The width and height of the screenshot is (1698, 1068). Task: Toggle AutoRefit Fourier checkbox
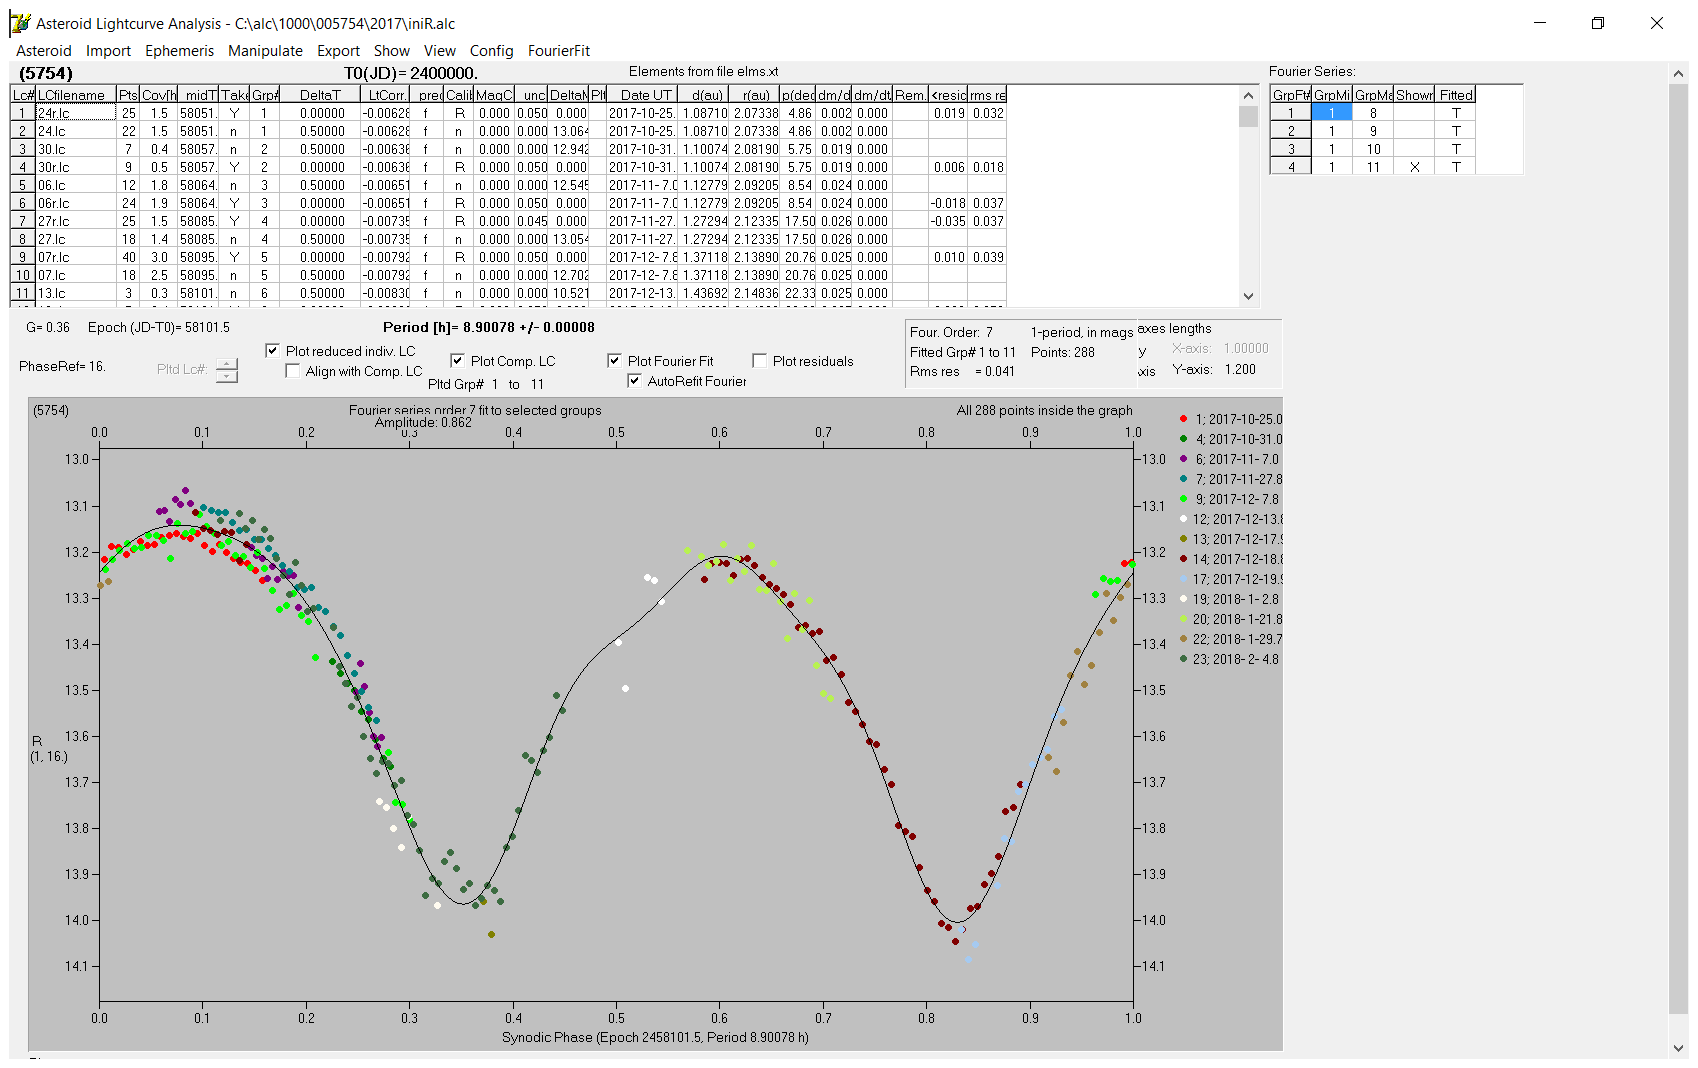pyautogui.click(x=634, y=381)
